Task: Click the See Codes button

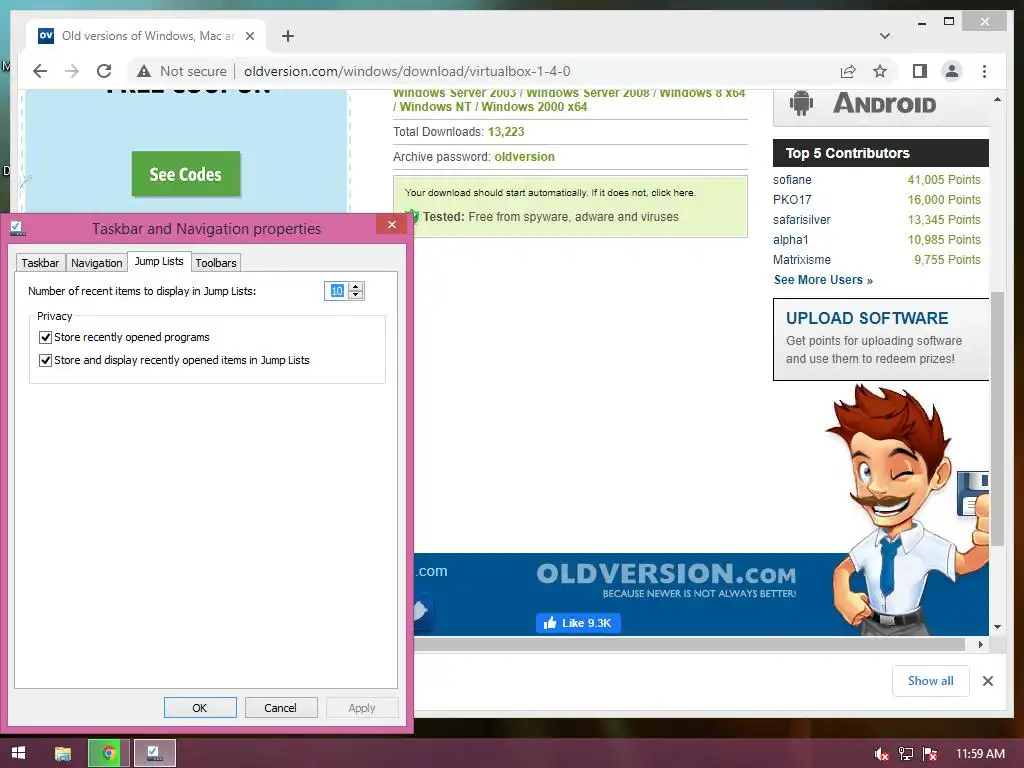Action: coord(185,174)
